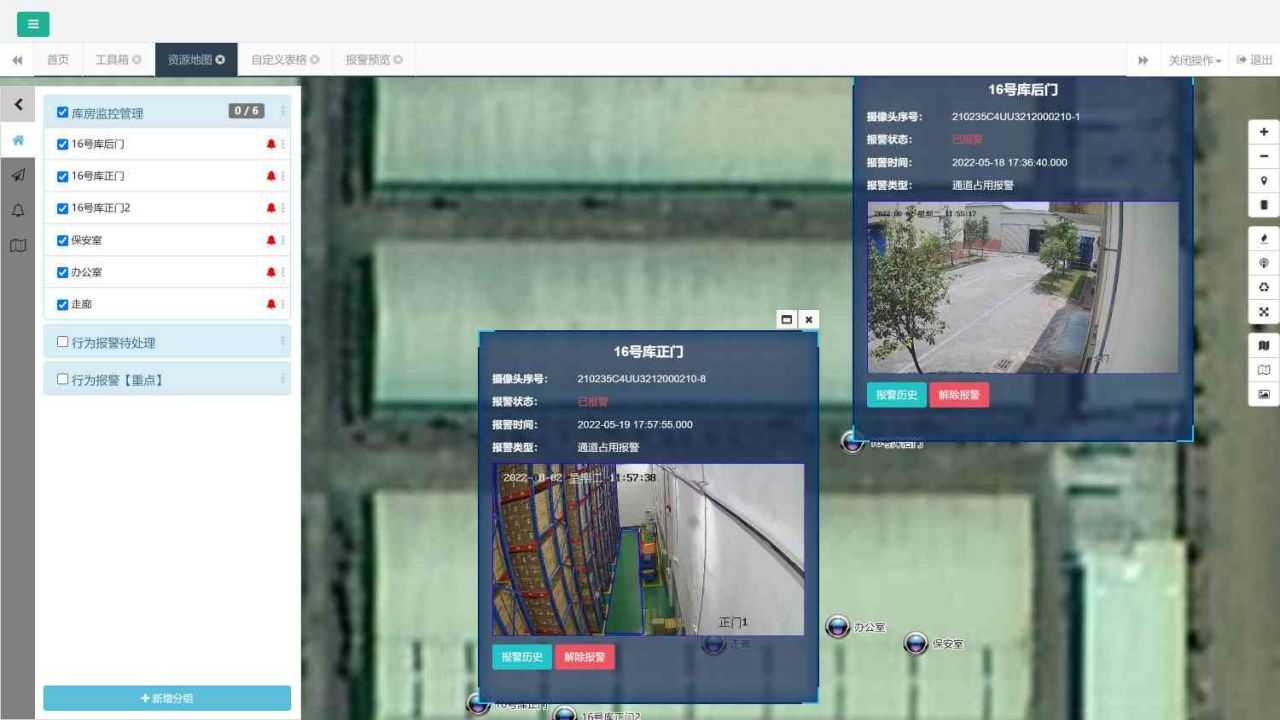Open options dots for 行为报警【重点】 group
Viewport: 1280px width, 720px height.
click(283, 379)
